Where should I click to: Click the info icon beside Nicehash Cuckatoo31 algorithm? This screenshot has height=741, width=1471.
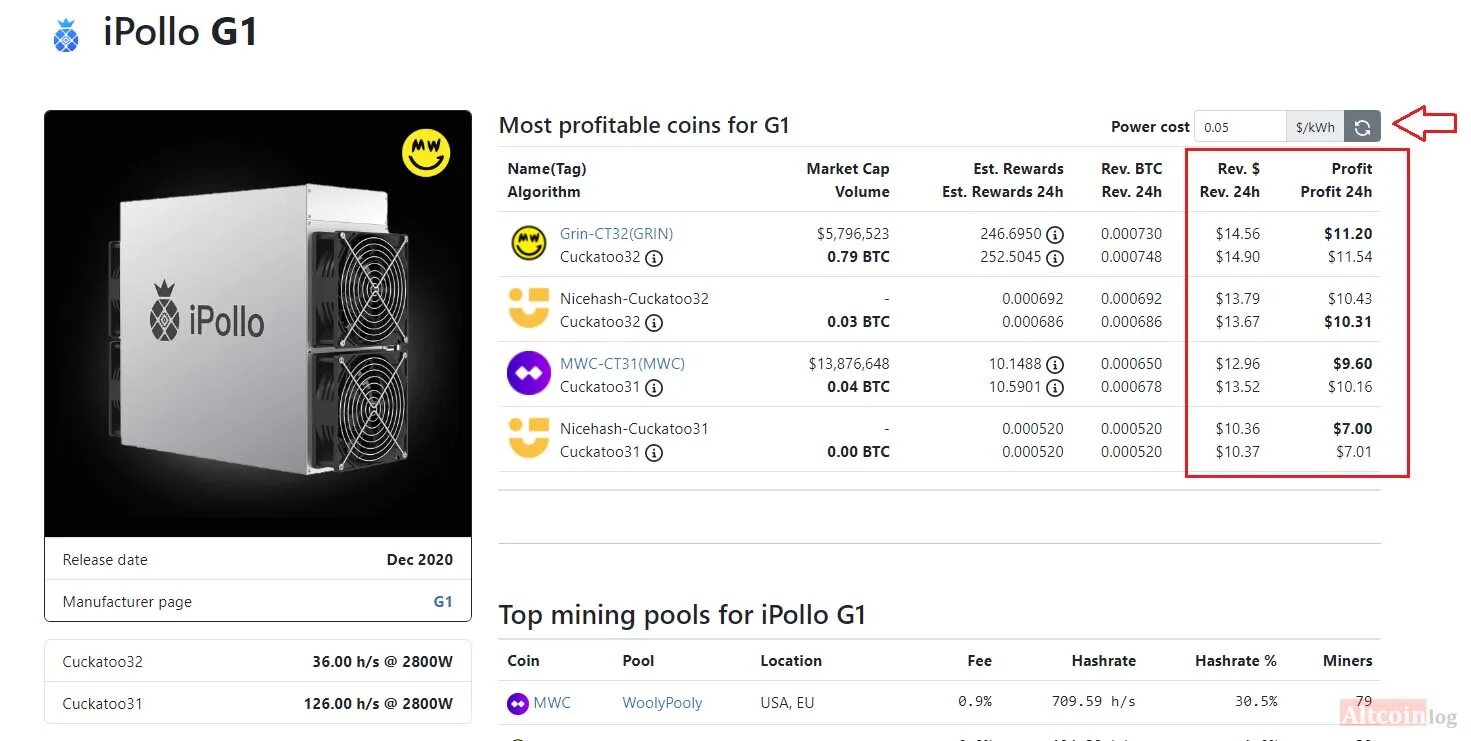[x=654, y=453]
